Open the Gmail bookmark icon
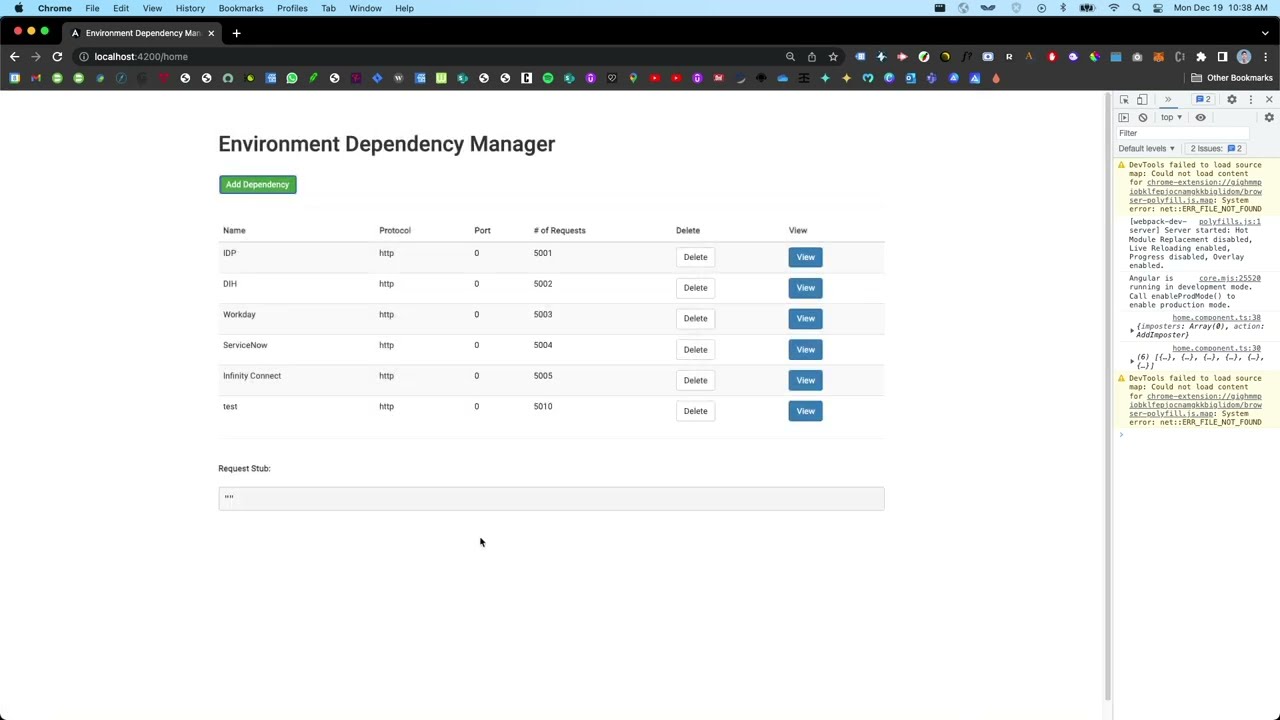The width and height of the screenshot is (1280, 720). point(36,78)
